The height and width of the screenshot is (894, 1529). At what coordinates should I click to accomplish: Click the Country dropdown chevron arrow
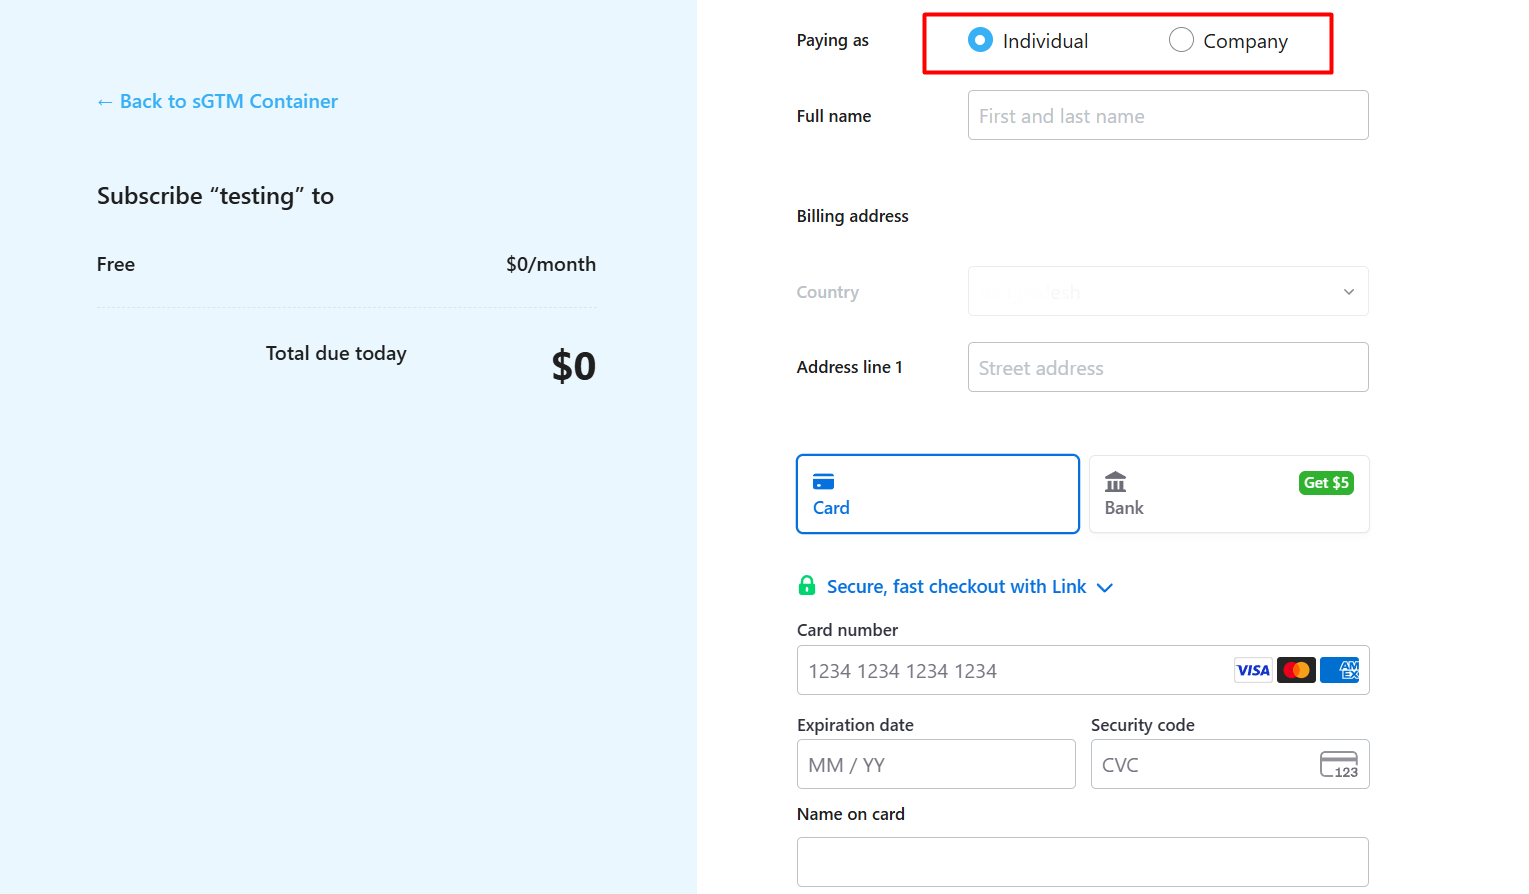point(1348,292)
